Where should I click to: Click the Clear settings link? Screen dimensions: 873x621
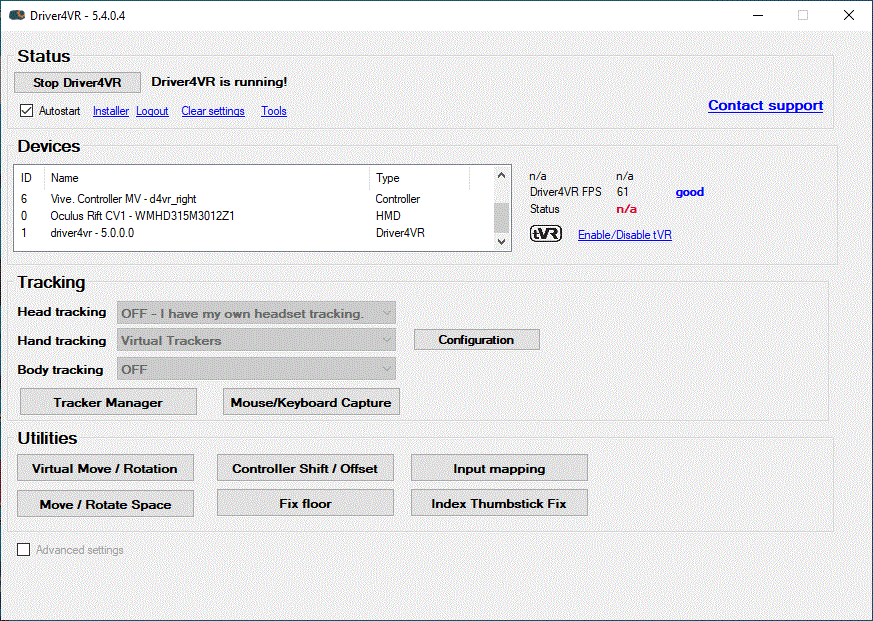point(213,111)
